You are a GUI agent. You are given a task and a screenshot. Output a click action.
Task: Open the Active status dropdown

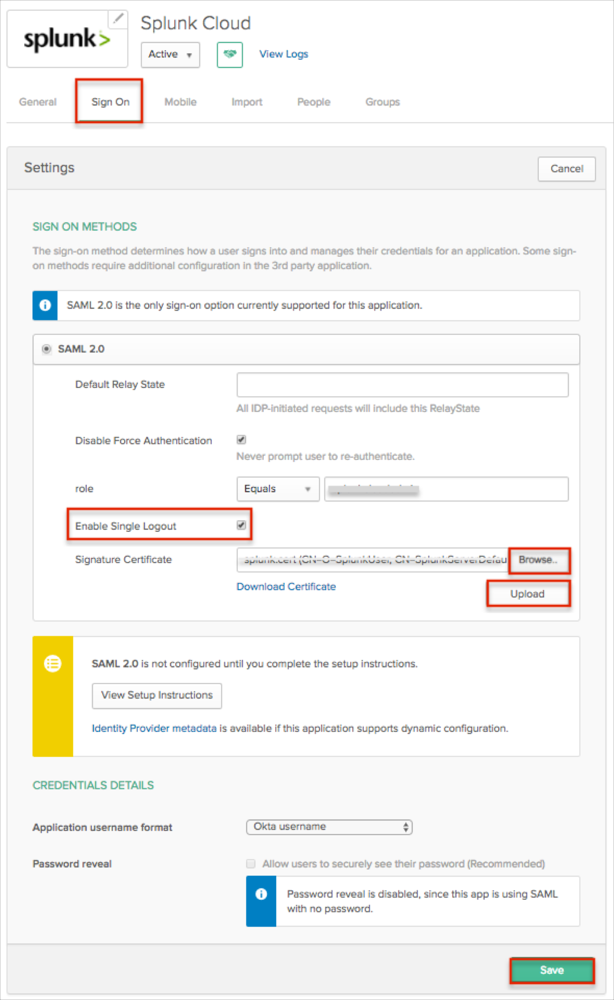coord(170,54)
